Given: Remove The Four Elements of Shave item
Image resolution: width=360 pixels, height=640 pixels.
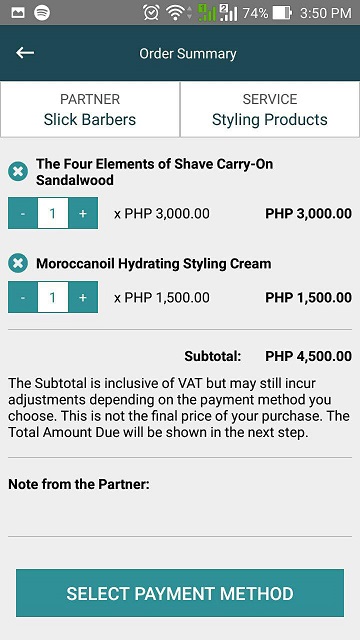Looking at the screenshot, I should [18, 171].
